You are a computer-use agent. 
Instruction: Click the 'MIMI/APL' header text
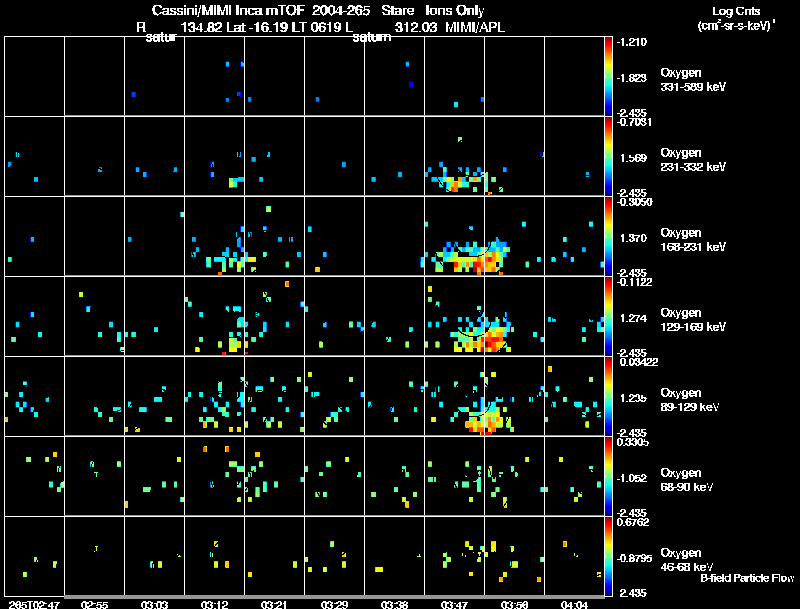[x=475, y=27]
